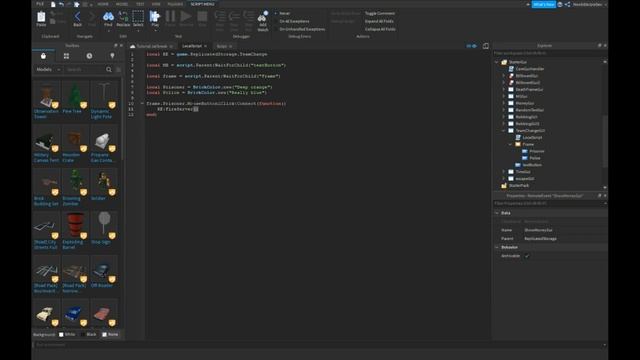Select the Pine Tree model thumbnail
This screenshot has height=360, width=640.
[x=75, y=98]
